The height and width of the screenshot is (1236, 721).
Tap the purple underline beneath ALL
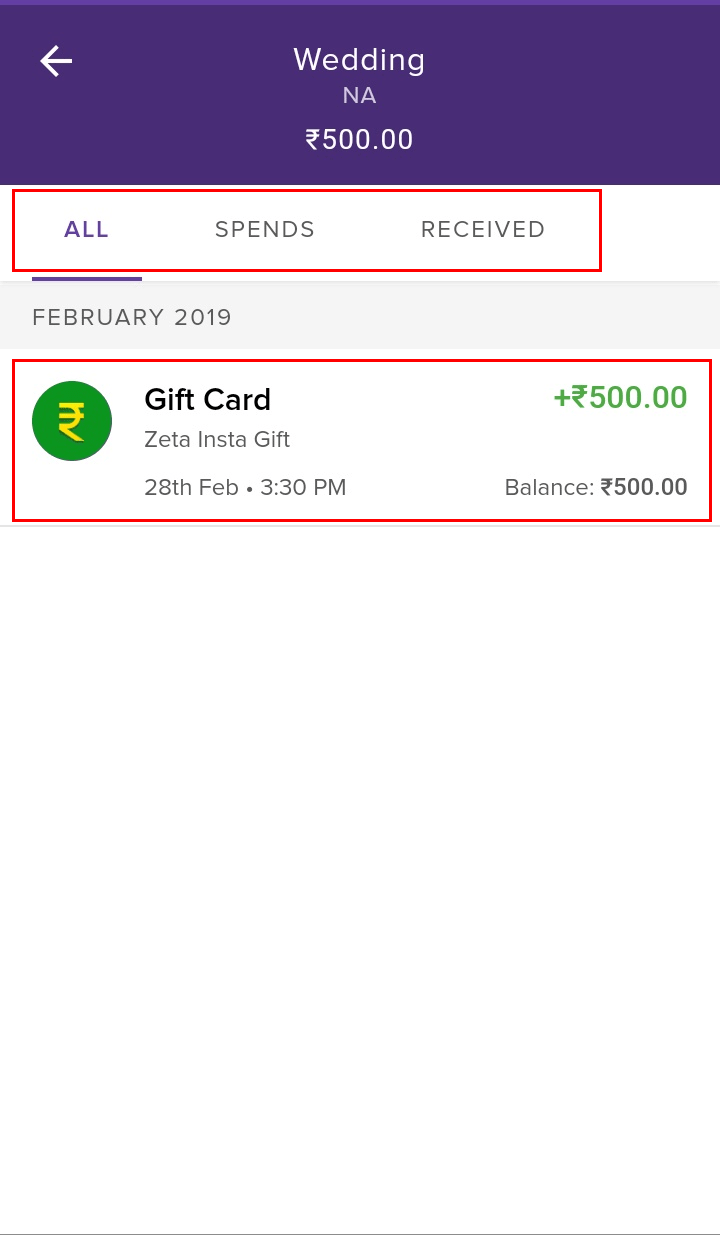click(x=87, y=279)
